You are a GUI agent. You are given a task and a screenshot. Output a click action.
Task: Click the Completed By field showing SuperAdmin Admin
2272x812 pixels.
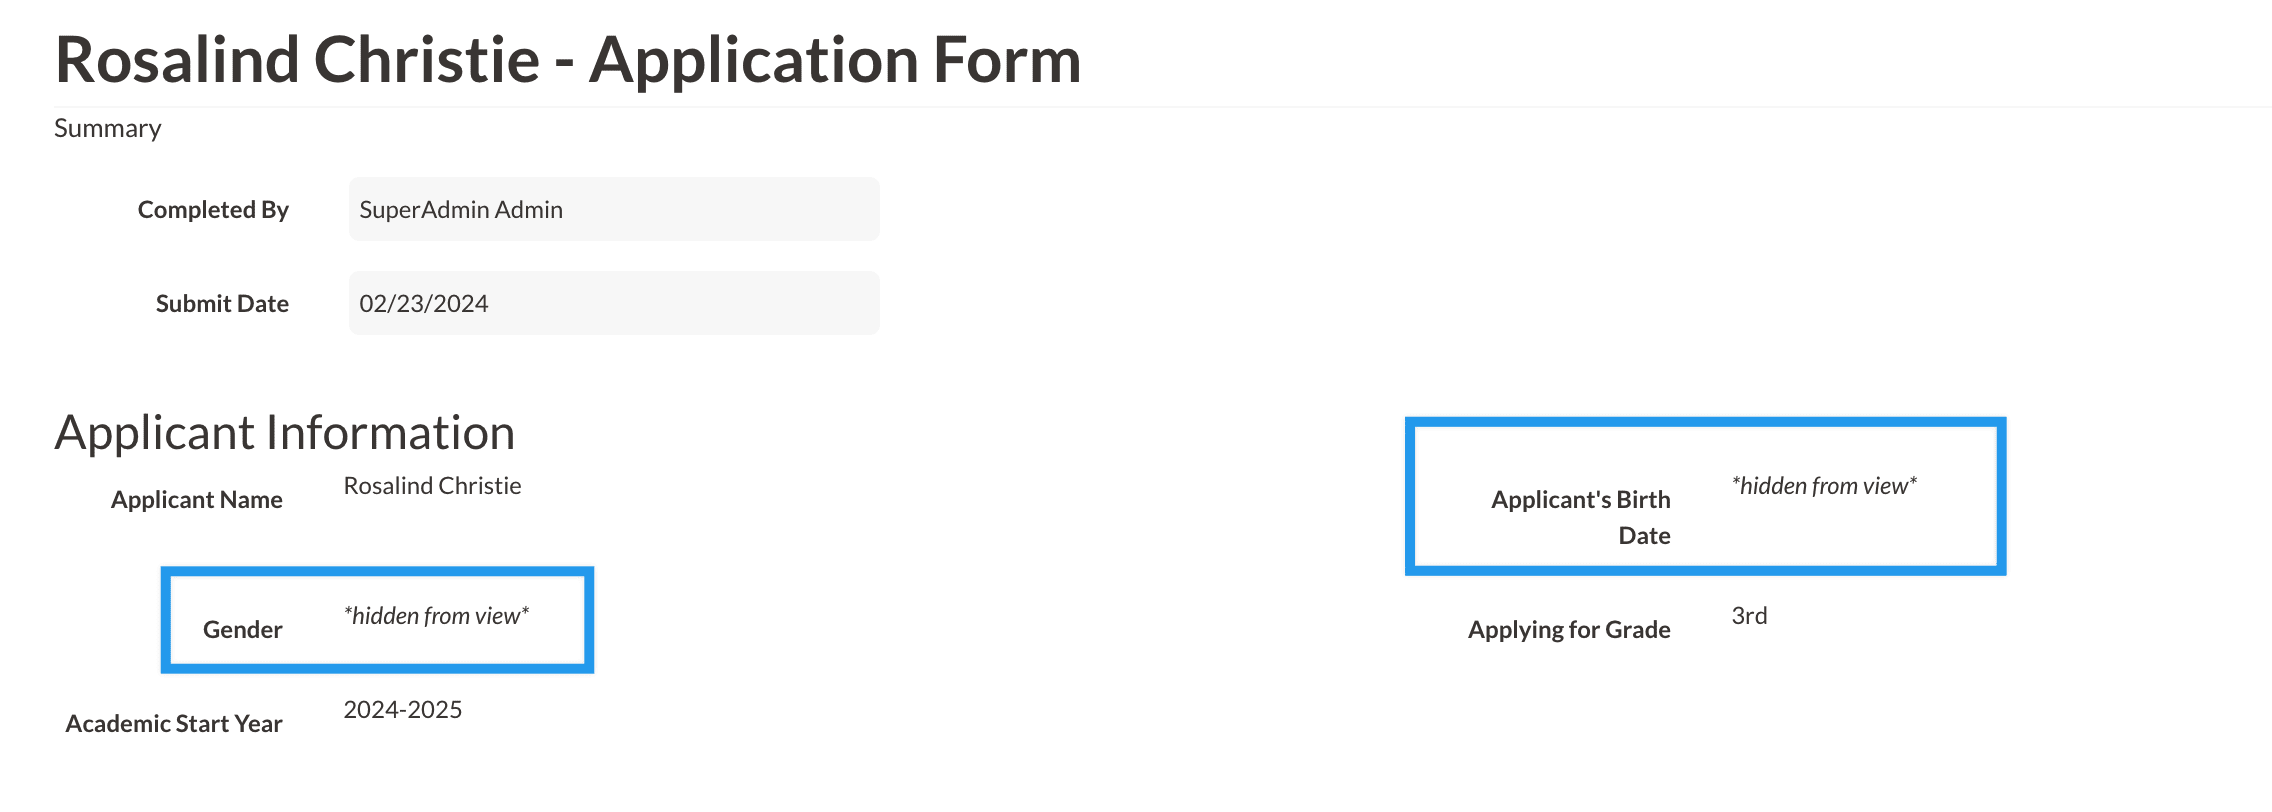point(613,209)
